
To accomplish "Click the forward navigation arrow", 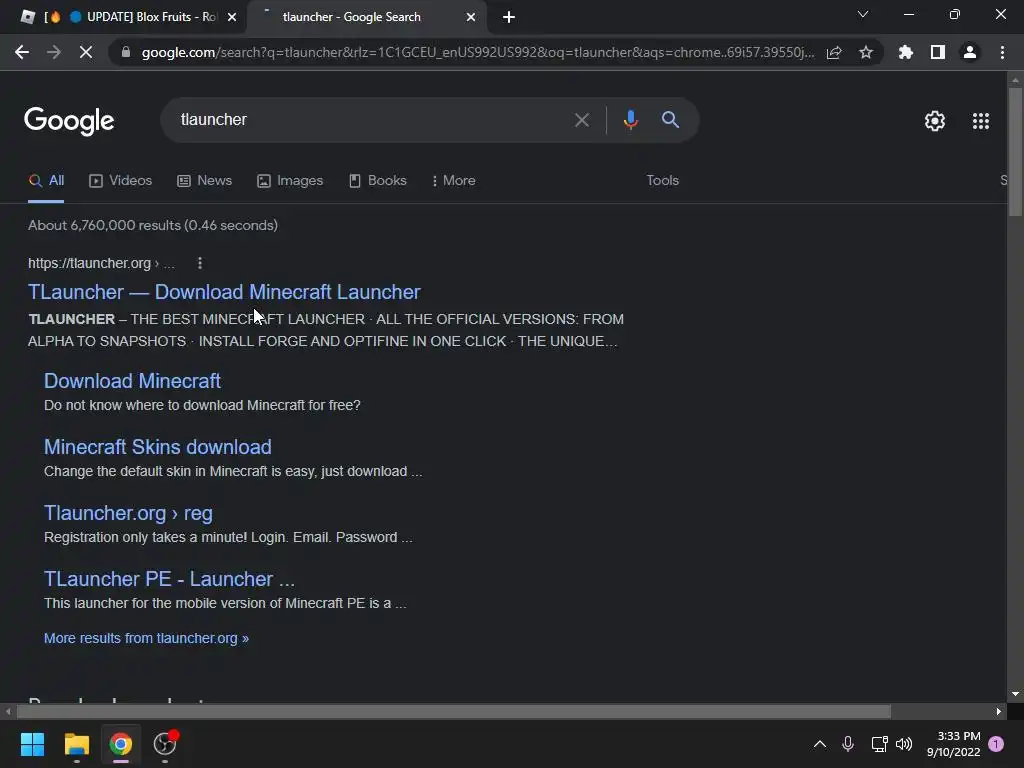I will point(54,52).
